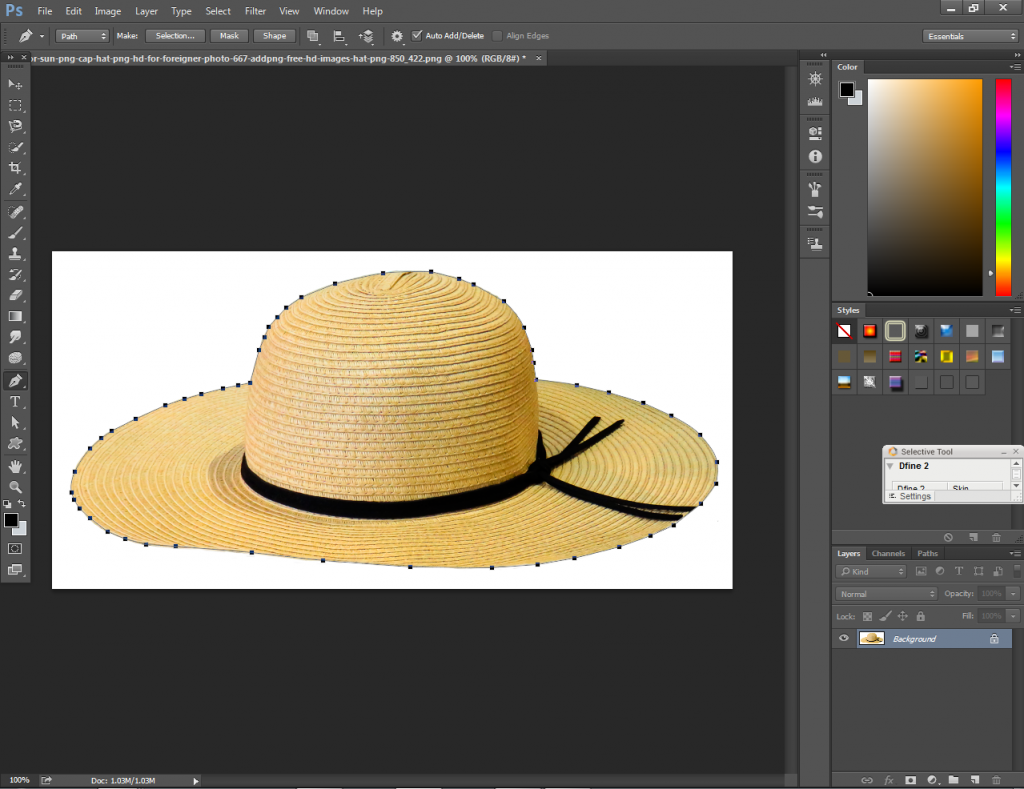Open the Essentials workspace dropdown

coord(970,36)
